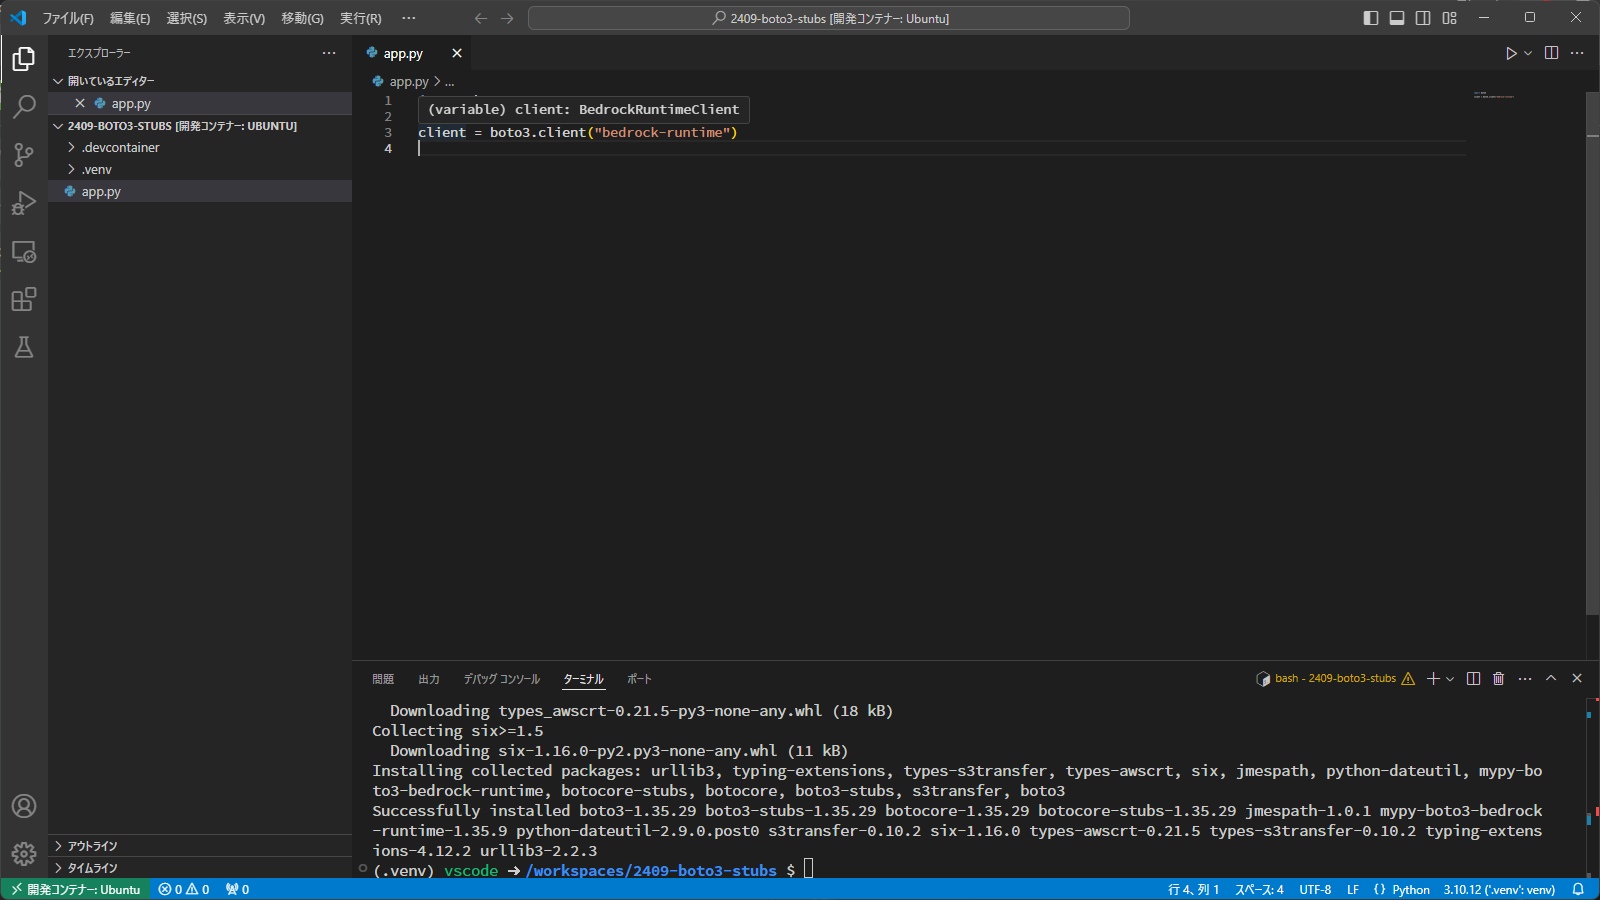Open the Source Control view
The width and height of the screenshot is (1600, 900).
point(24,155)
